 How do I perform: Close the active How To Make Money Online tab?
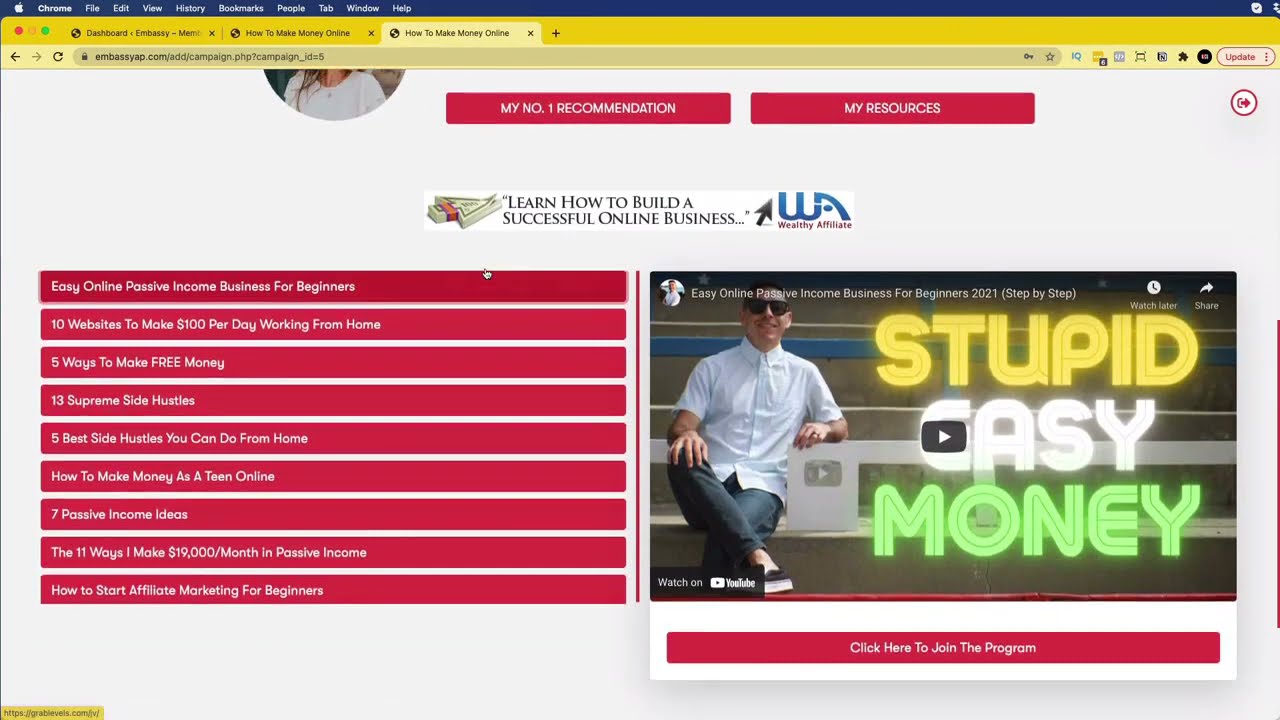[530, 33]
